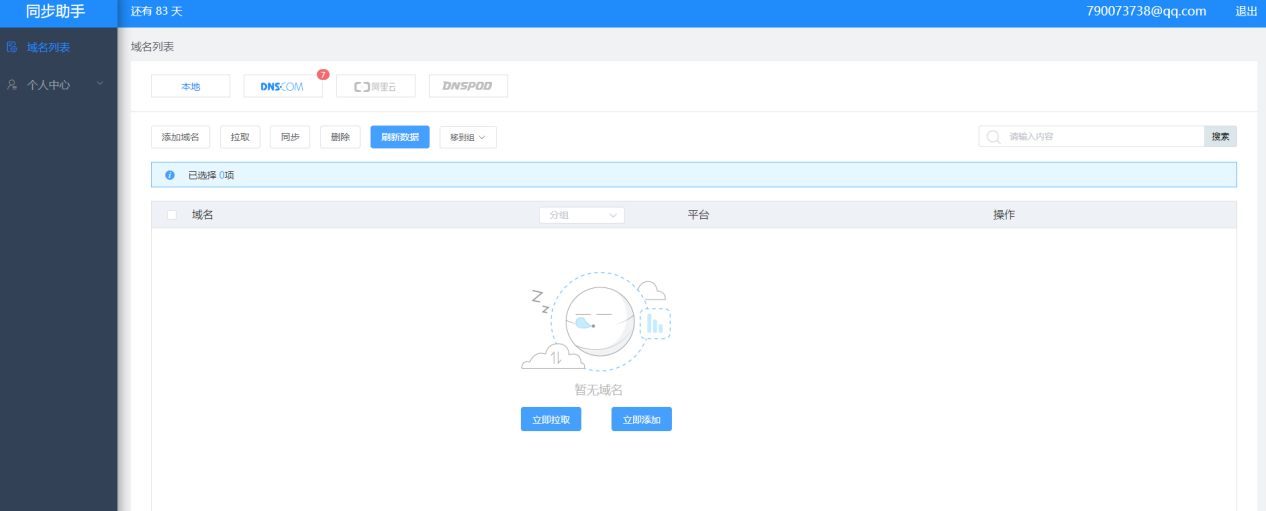Click the search magnifier icon
Viewport: 1266px width, 511px height.
click(x=993, y=137)
